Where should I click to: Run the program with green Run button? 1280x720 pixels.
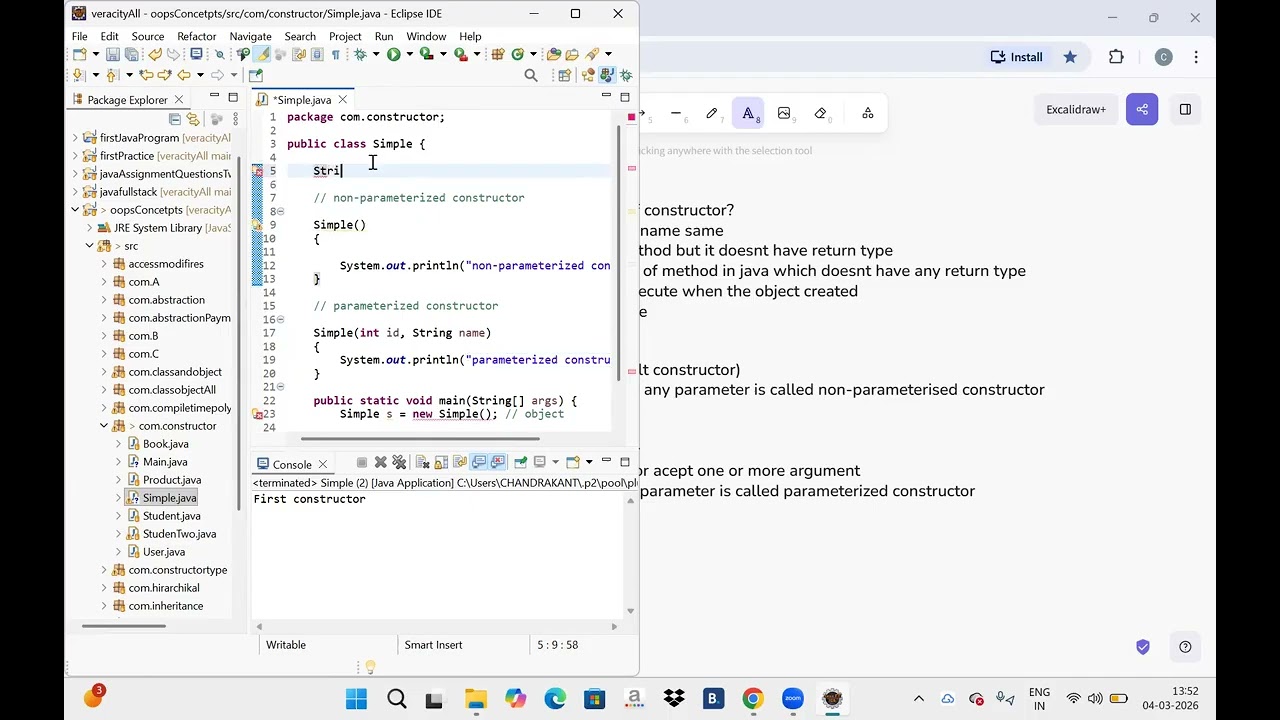394,54
